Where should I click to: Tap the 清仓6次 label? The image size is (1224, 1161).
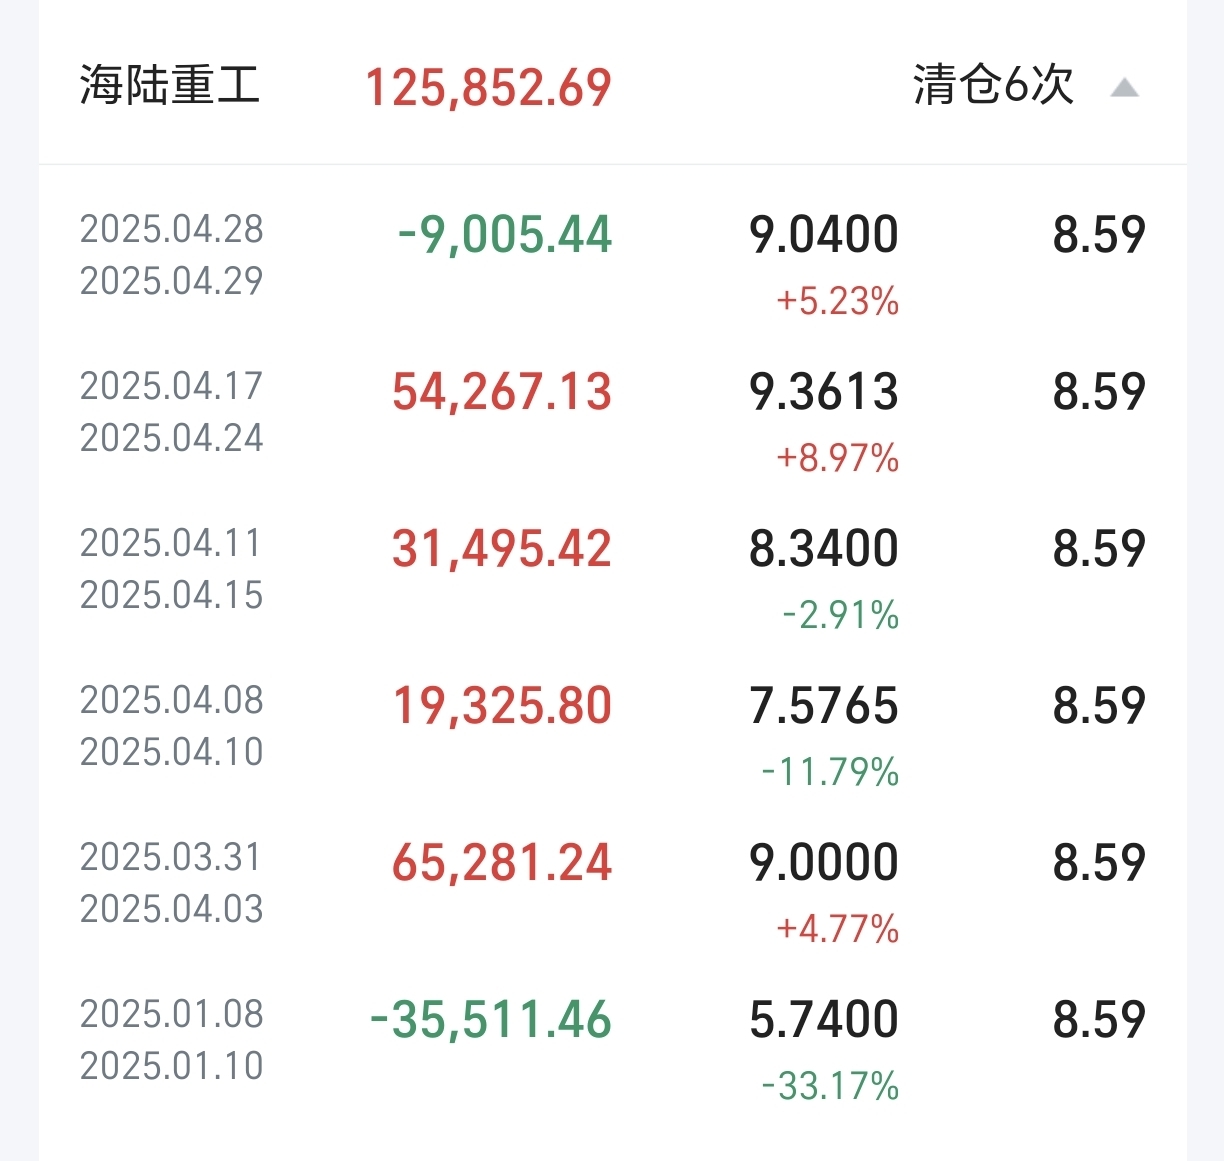993,85
